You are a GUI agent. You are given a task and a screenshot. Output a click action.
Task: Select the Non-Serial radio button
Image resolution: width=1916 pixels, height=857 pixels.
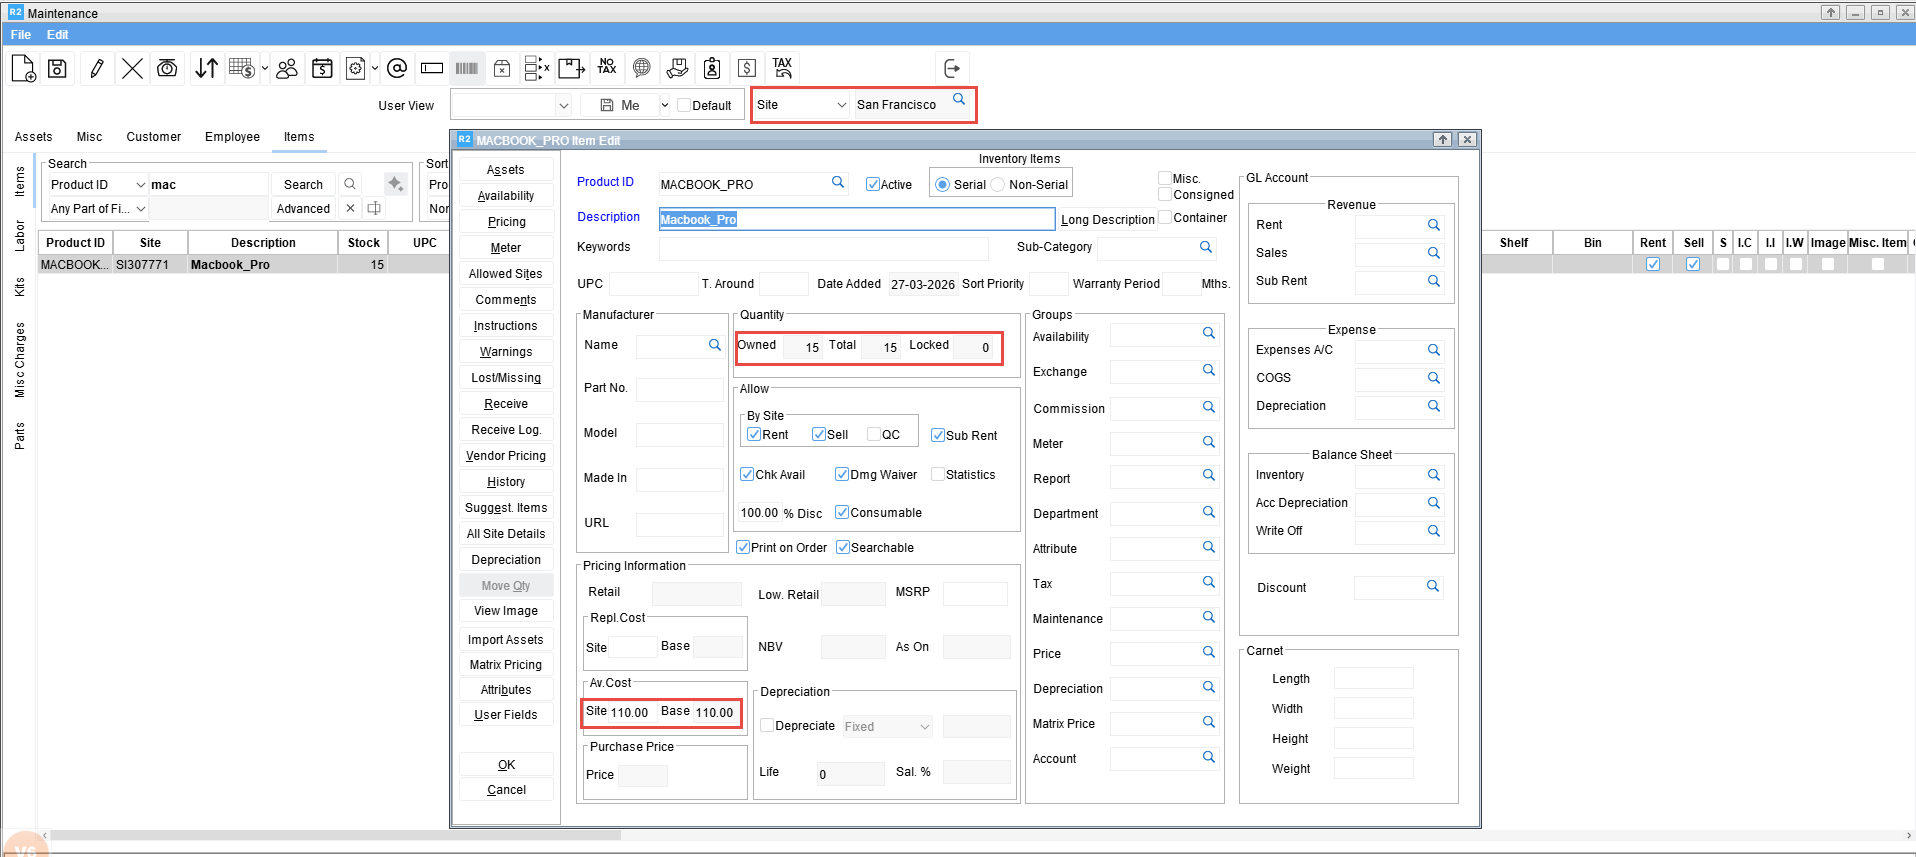tap(998, 185)
